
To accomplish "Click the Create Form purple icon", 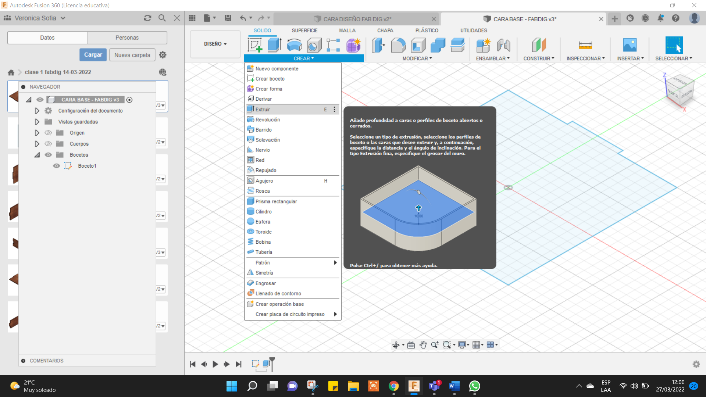I will pos(353,45).
